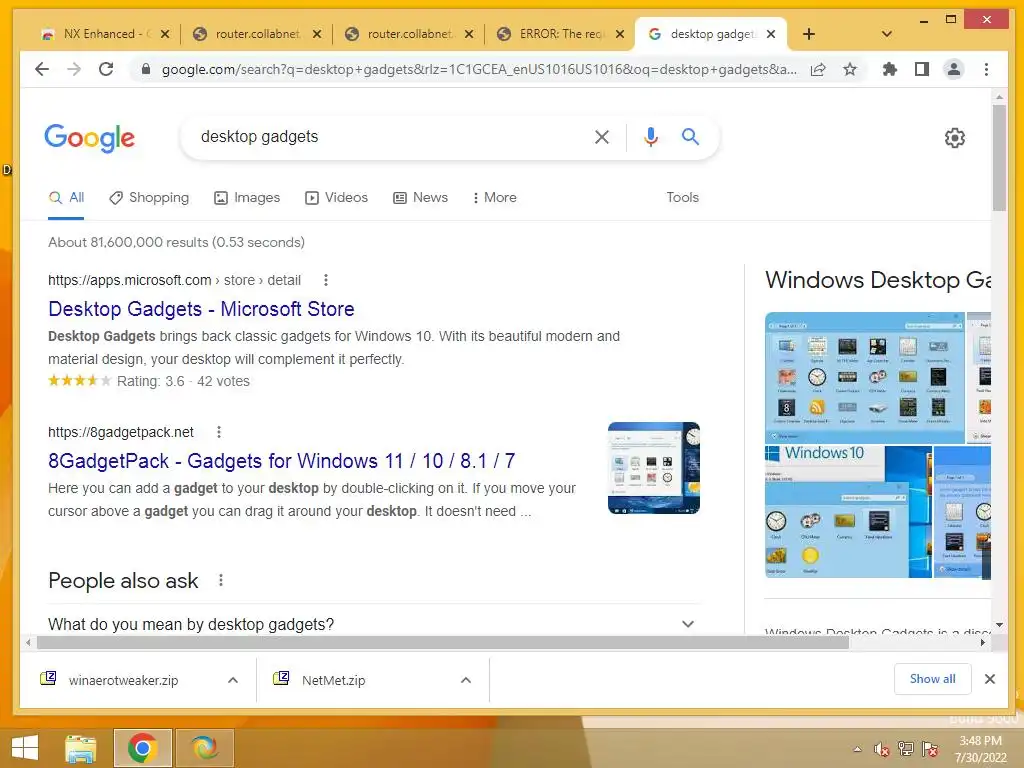Expand winaerotweaker.zip download options
Screen dimensions: 1024x768
[232, 680]
